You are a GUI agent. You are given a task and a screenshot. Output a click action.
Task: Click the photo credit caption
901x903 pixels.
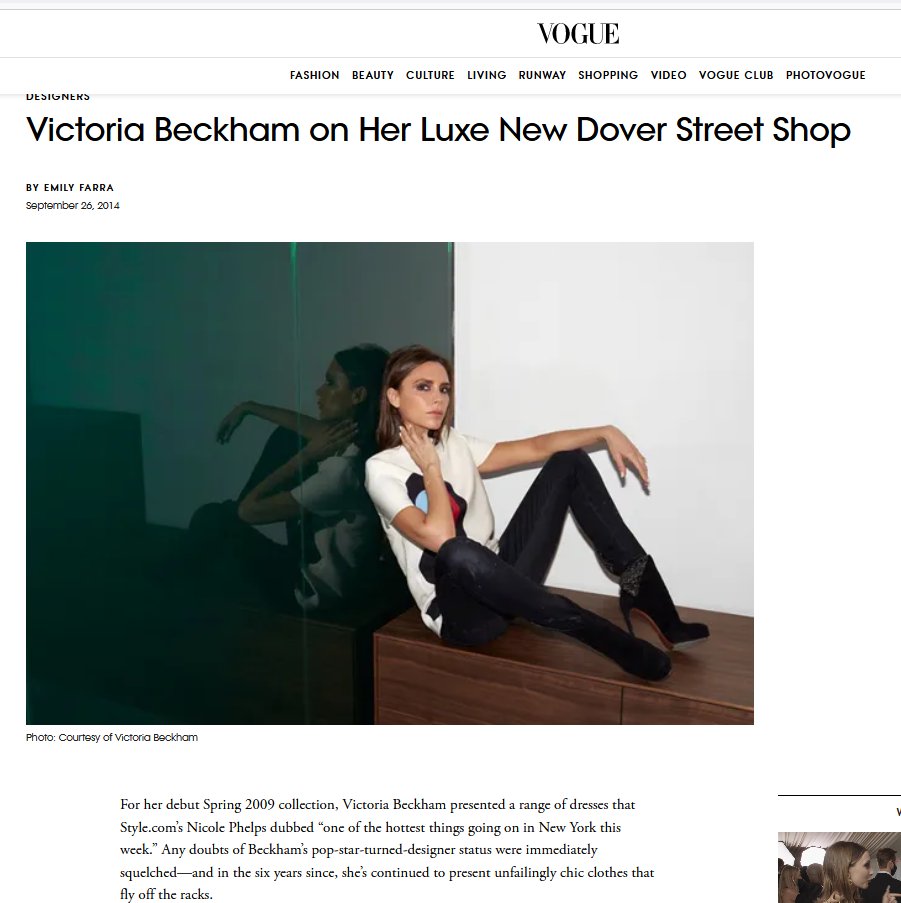(112, 737)
